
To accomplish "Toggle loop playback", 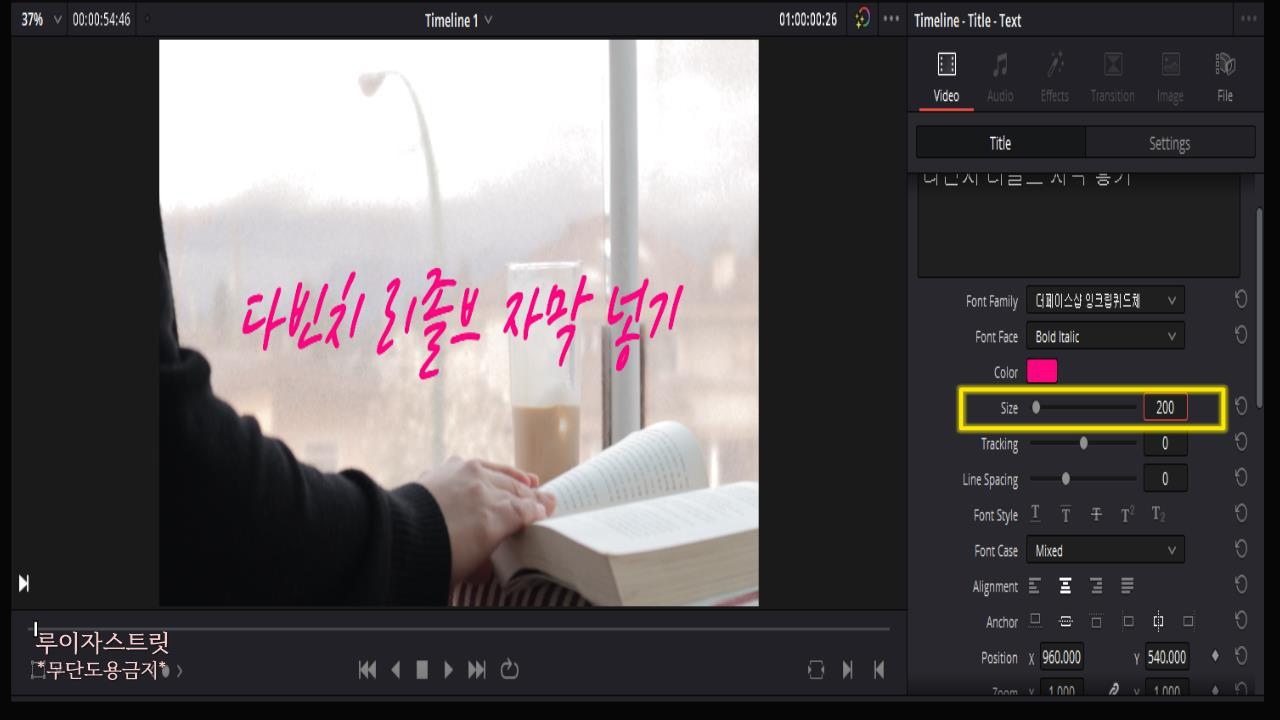I will point(509,670).
